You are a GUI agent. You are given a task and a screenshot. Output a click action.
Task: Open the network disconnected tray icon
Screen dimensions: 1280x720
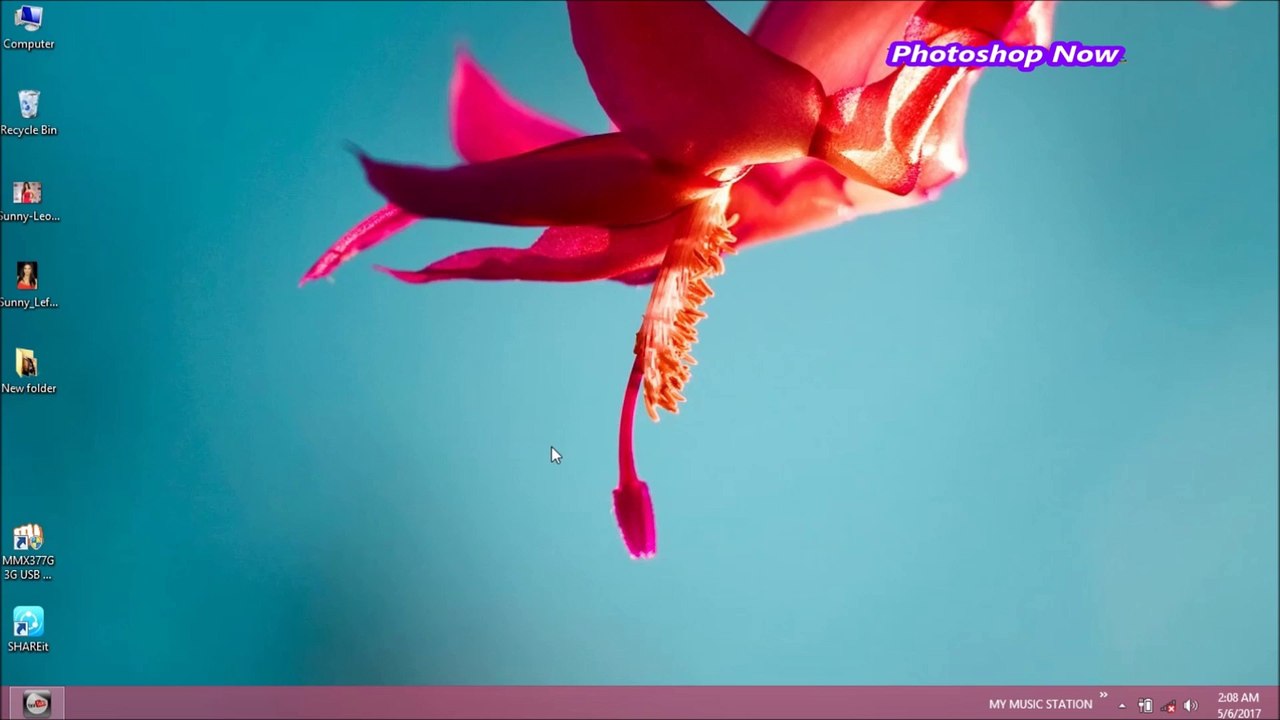[x=1168, y=706]
